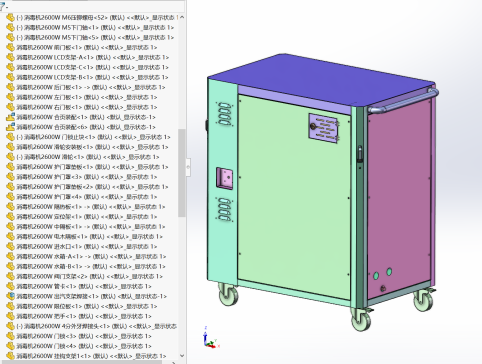Click the part icon beside 后门板<1>
Viewport: 482px width, 364px height.
(x=10, y=87)
